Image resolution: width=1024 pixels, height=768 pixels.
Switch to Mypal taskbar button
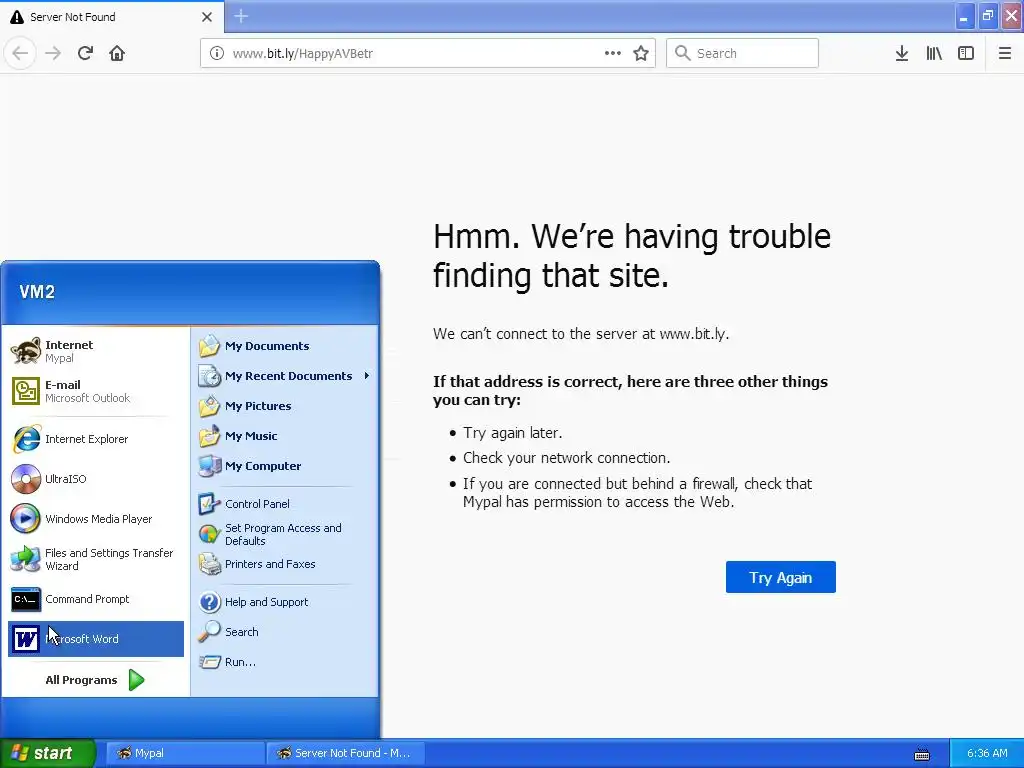pyautogui.click(x=185, y=753)
